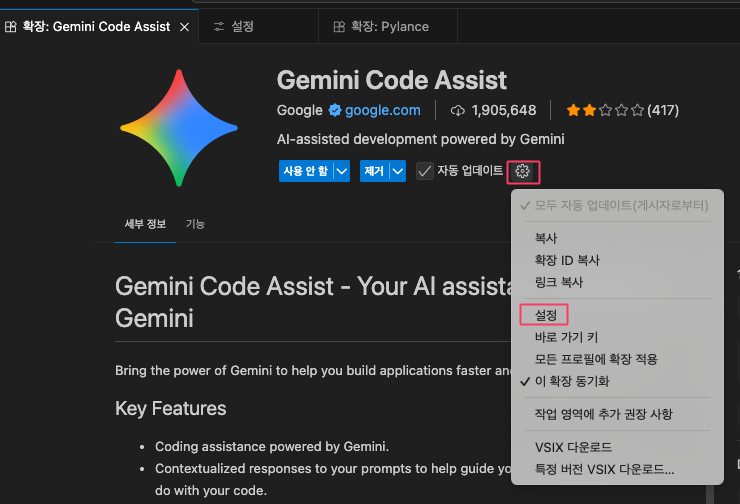The image size is (740, 504).
Task: Click the 제거 button
Action: 374,171
